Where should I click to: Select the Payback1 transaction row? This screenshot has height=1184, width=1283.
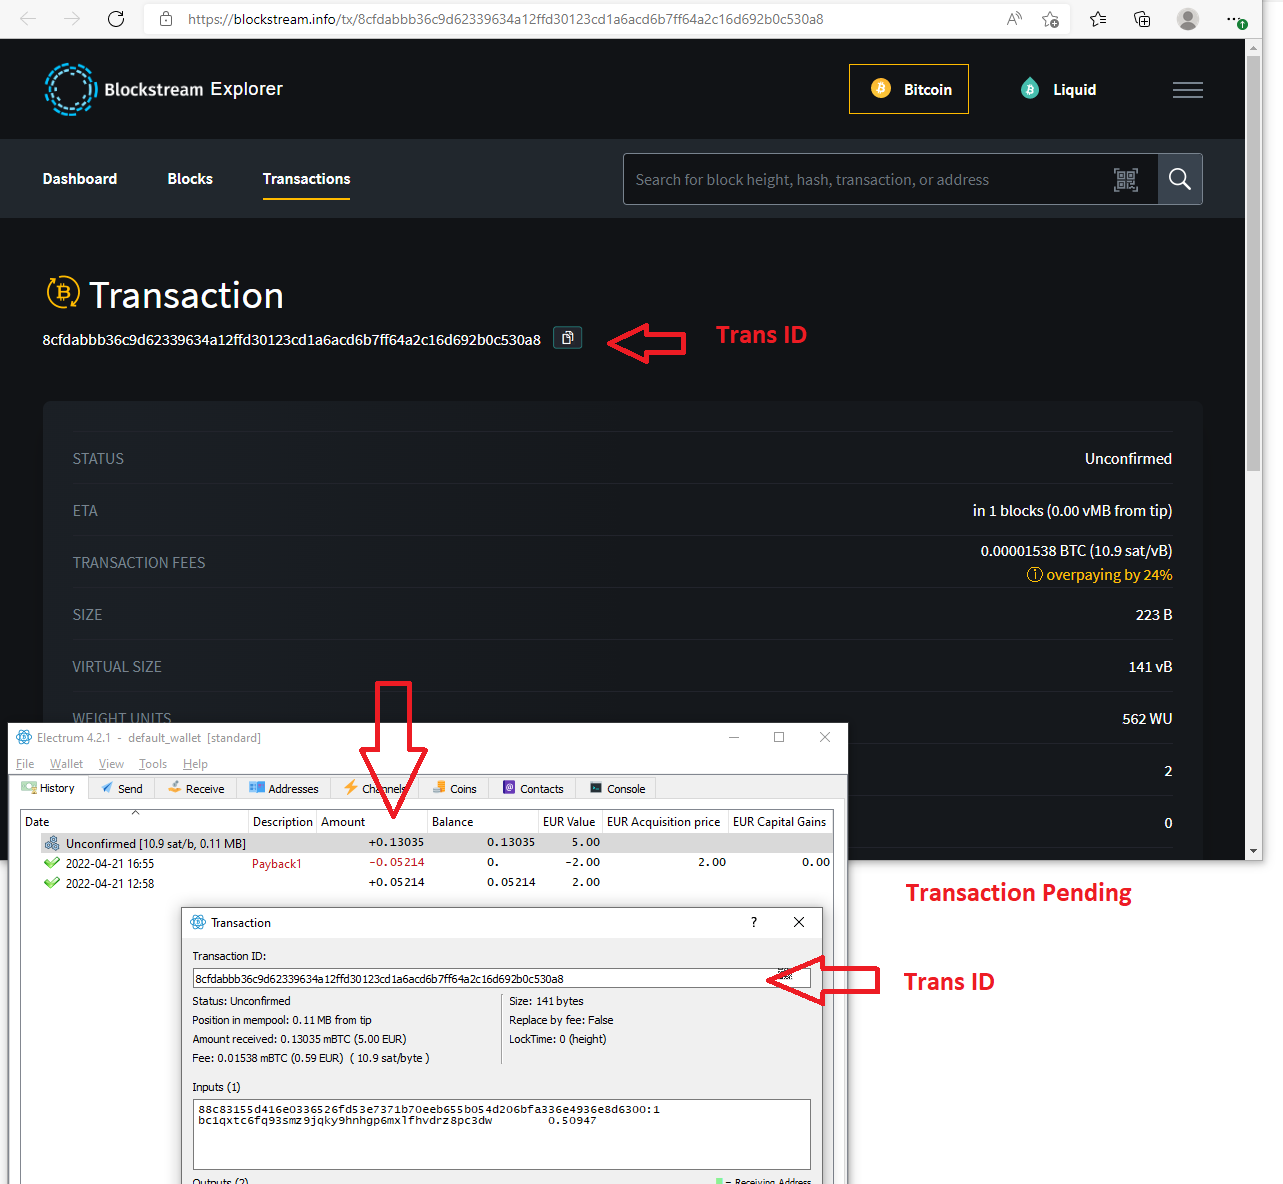(x=276, y=863)
